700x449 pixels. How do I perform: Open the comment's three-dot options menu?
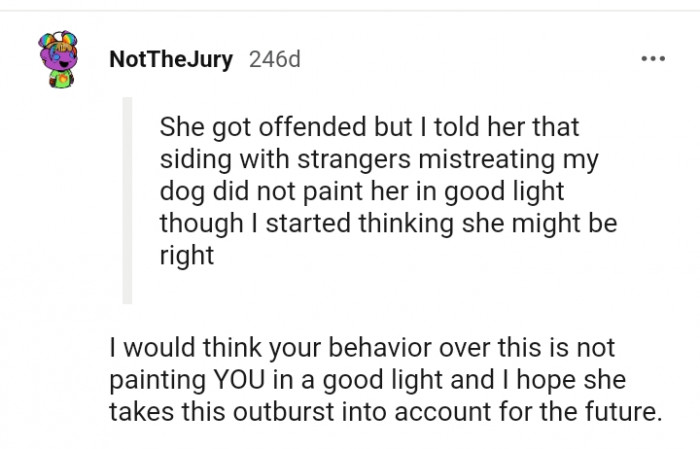(x=652, y=59)
